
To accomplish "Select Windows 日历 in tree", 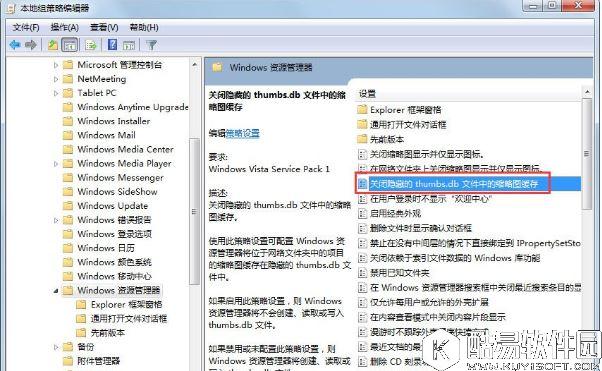I will 106,248.
